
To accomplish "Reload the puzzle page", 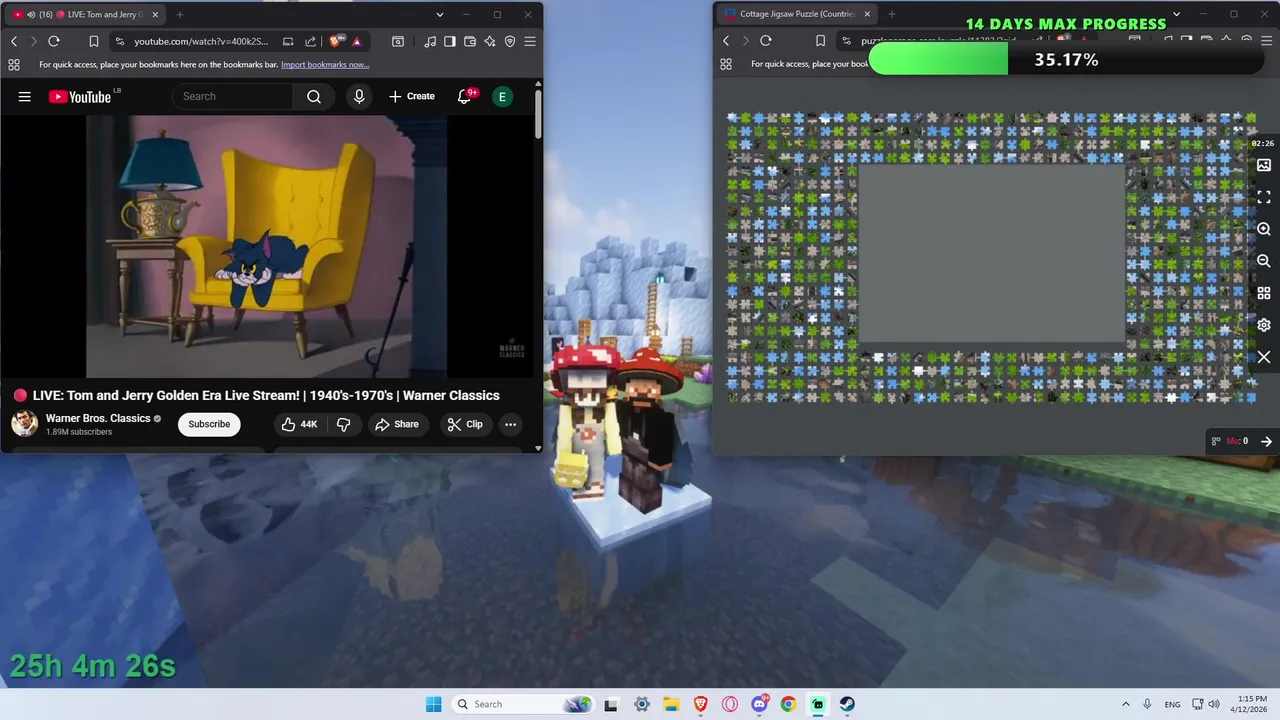I will click(x=766, y=41).
